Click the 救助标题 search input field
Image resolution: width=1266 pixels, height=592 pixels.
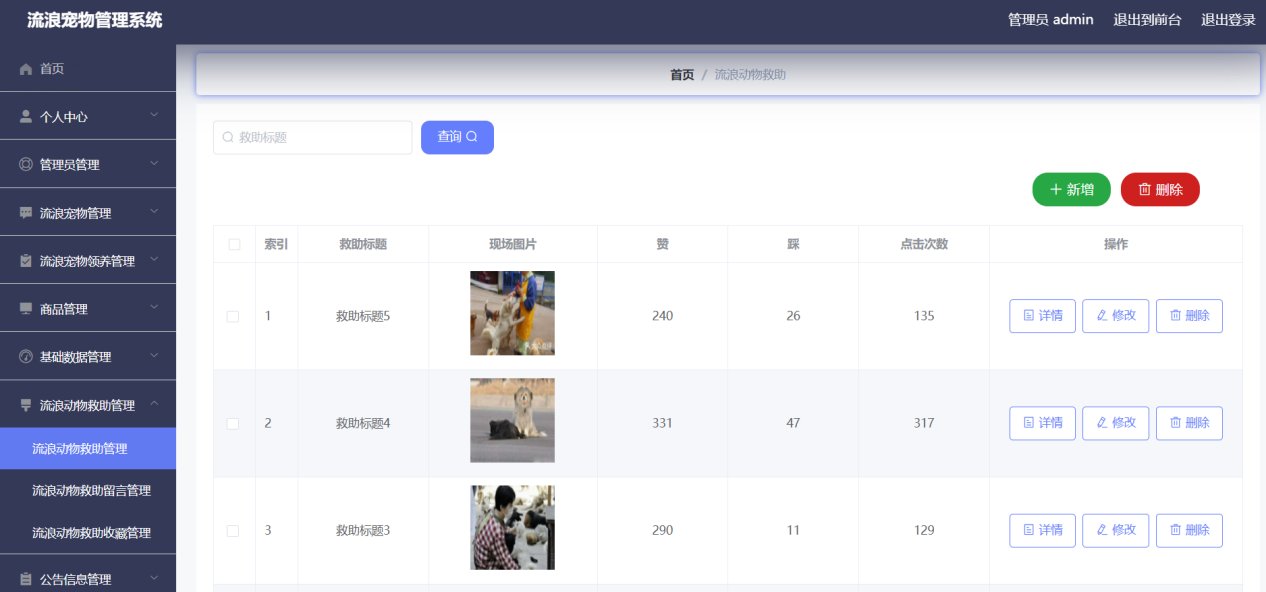click(312, 137)
